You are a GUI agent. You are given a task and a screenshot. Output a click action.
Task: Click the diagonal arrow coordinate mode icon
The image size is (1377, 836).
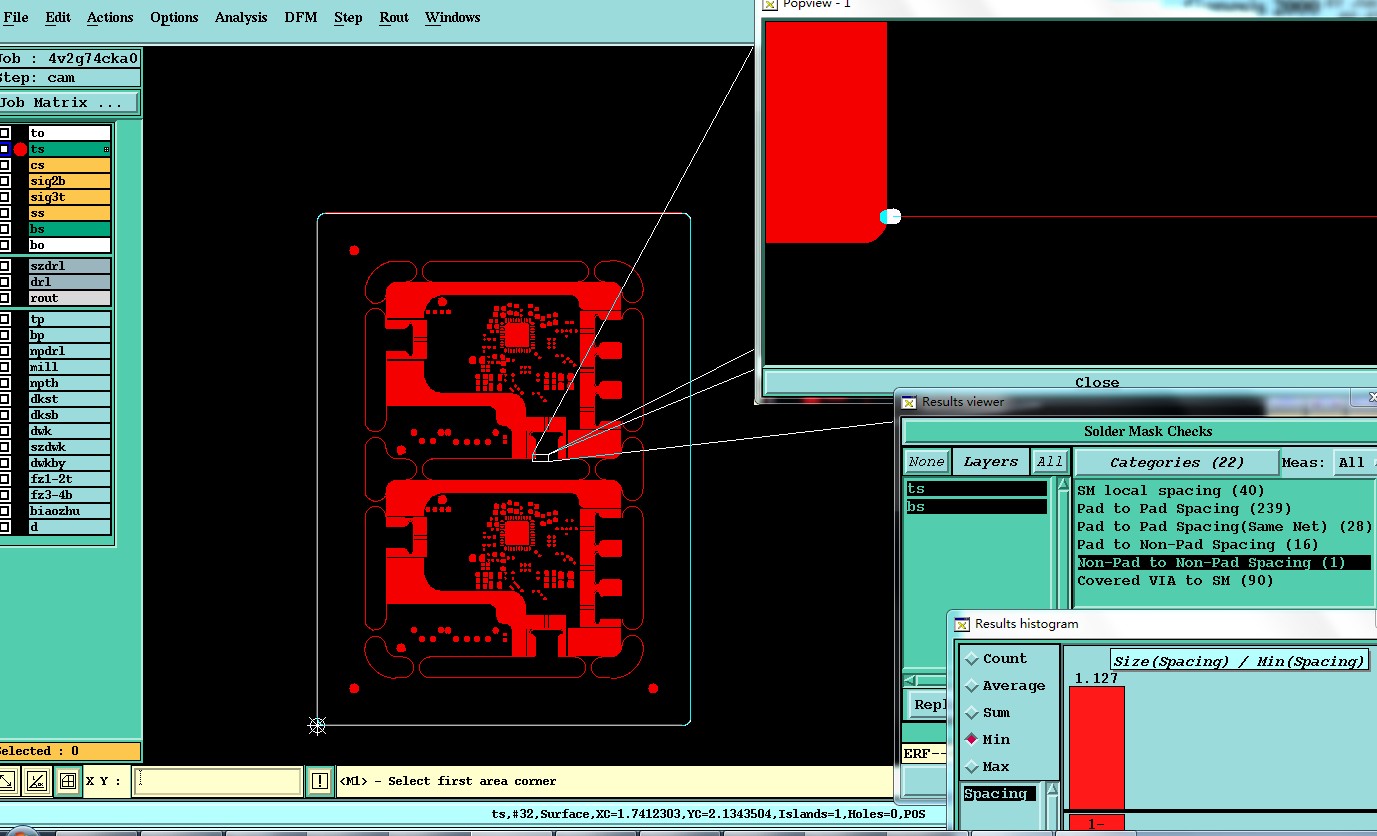[7, 781]
